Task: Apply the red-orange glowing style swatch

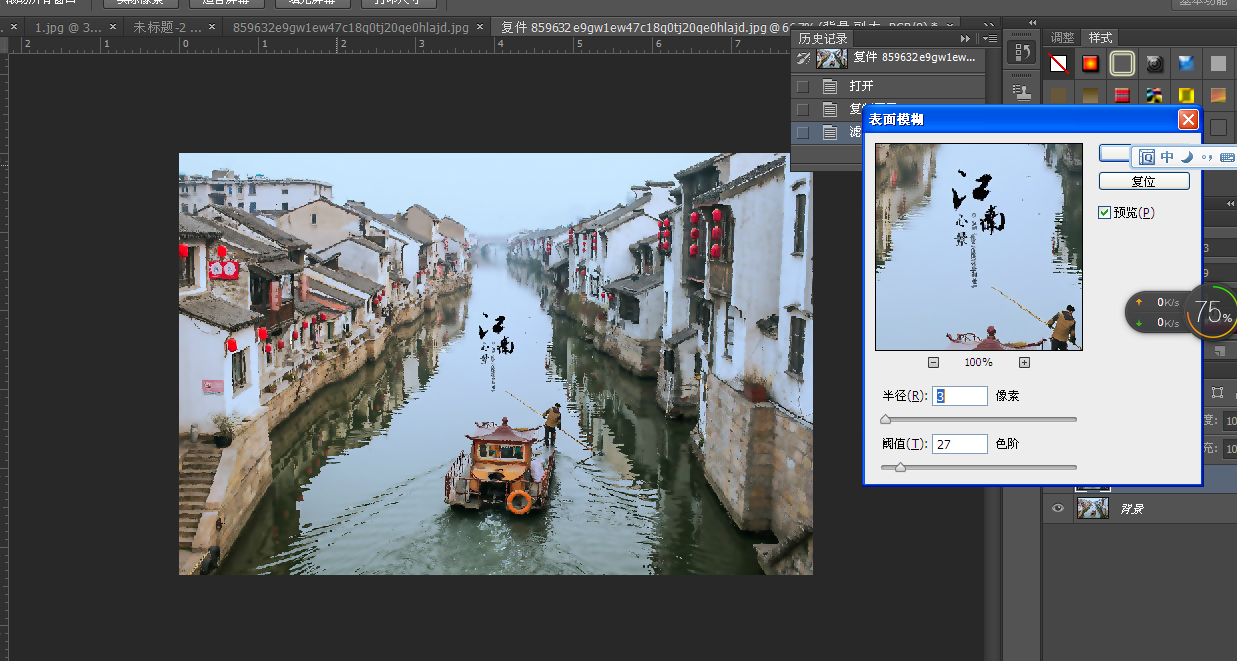Action: [x=1090, y=64]
